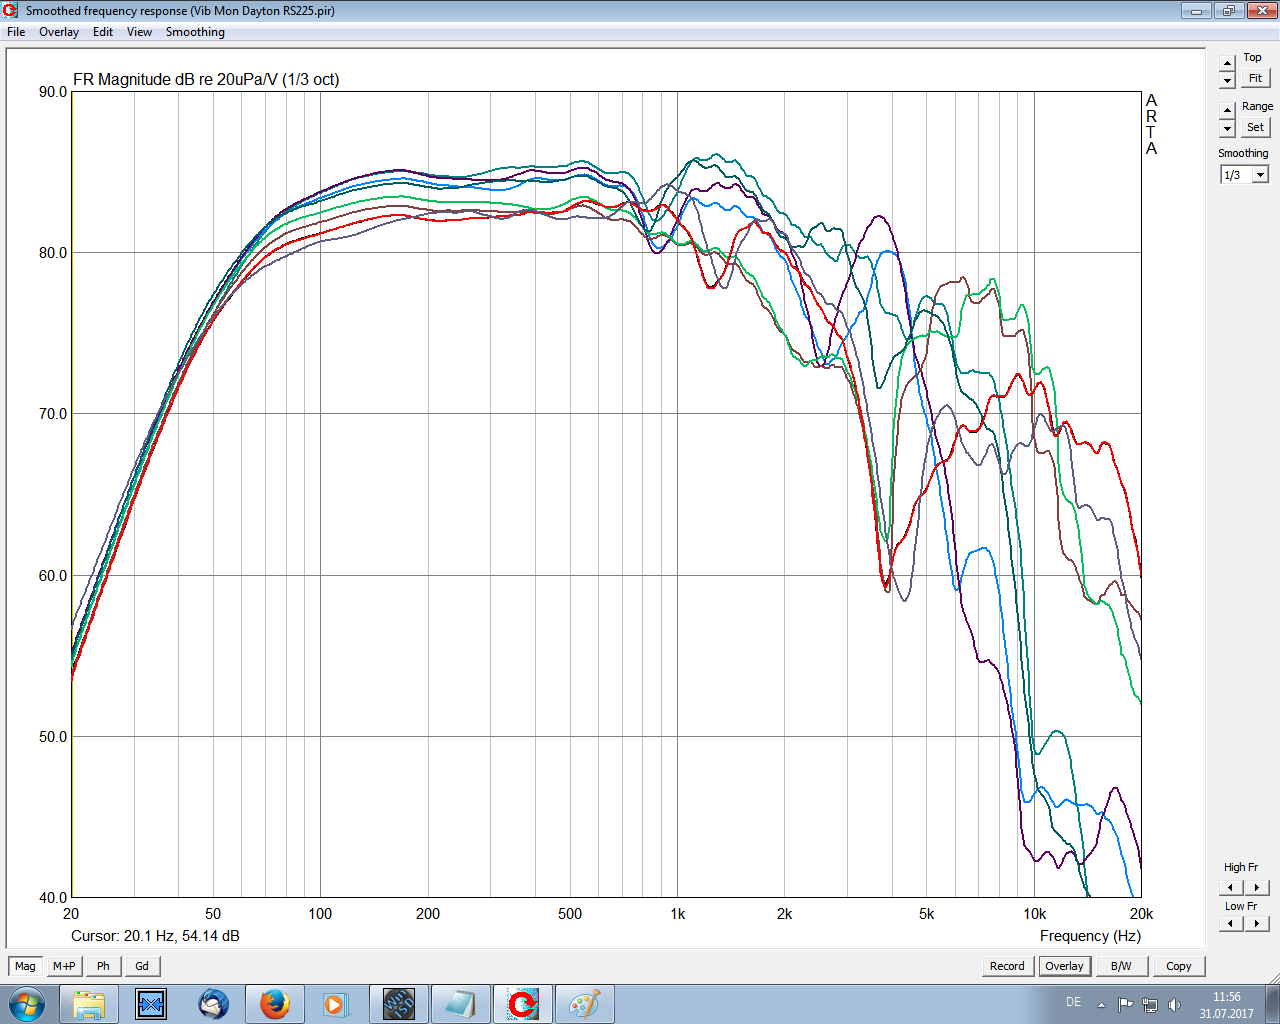
Task: Click the Overlay button at bottom
Action: point(1064,966)
